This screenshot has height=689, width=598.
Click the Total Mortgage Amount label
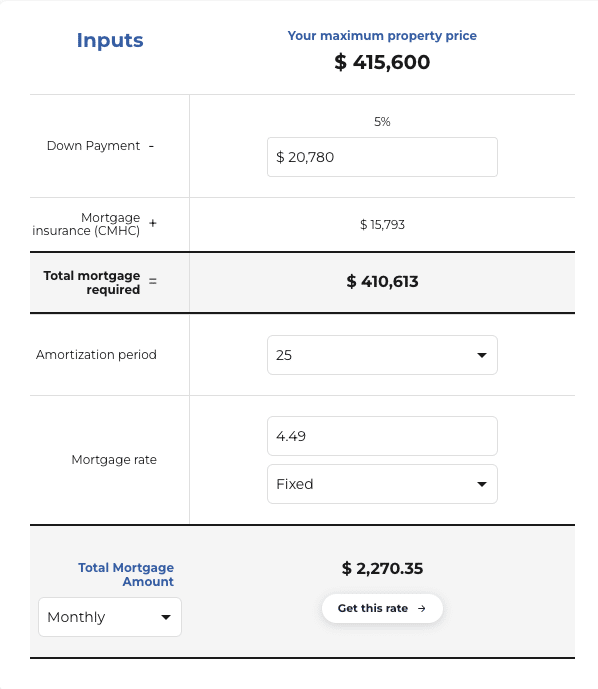click(126, 574)
